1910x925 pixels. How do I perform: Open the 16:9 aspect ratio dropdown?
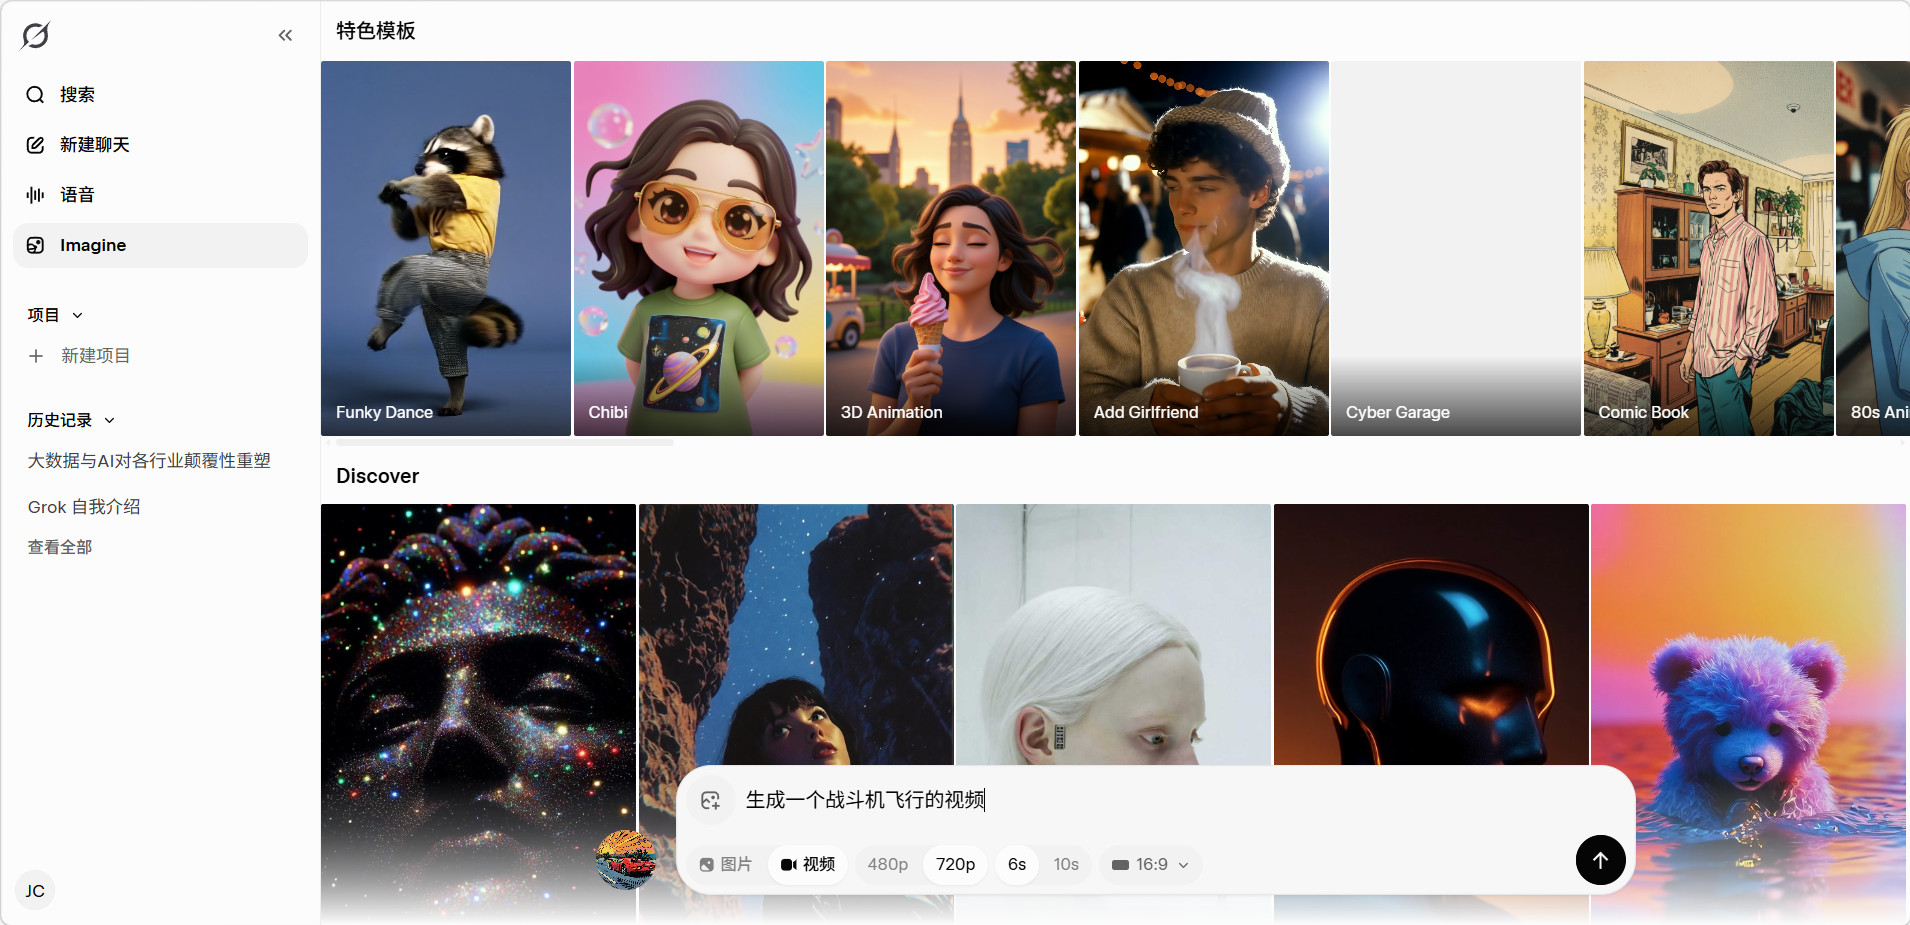pyautogui.click(x=1151, y=864)
